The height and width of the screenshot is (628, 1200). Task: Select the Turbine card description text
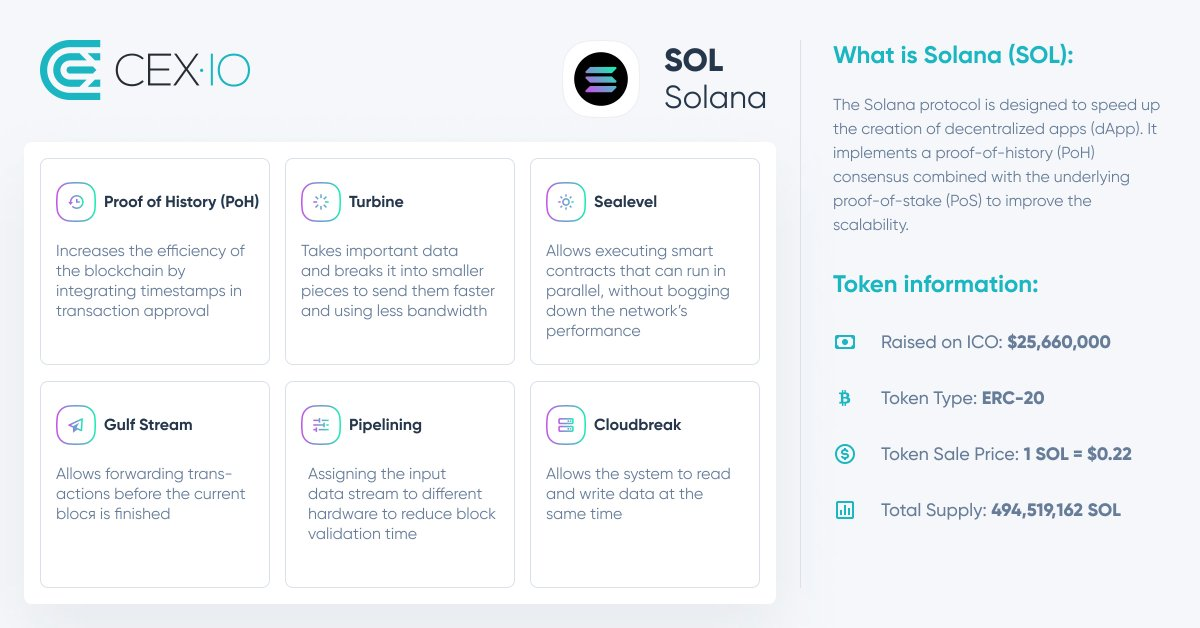(398, 281)
